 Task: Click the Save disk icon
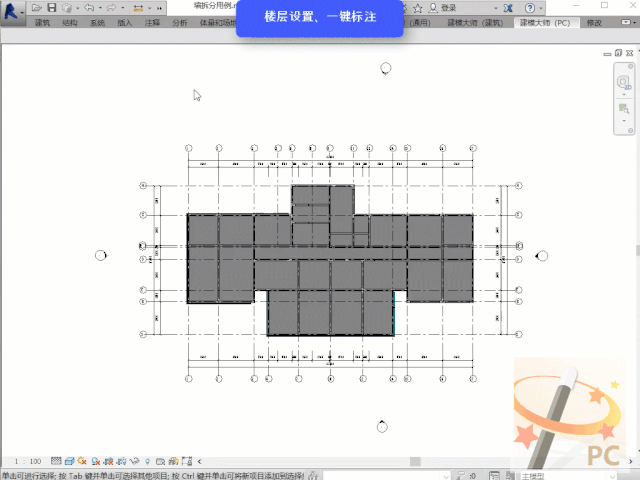51,7
